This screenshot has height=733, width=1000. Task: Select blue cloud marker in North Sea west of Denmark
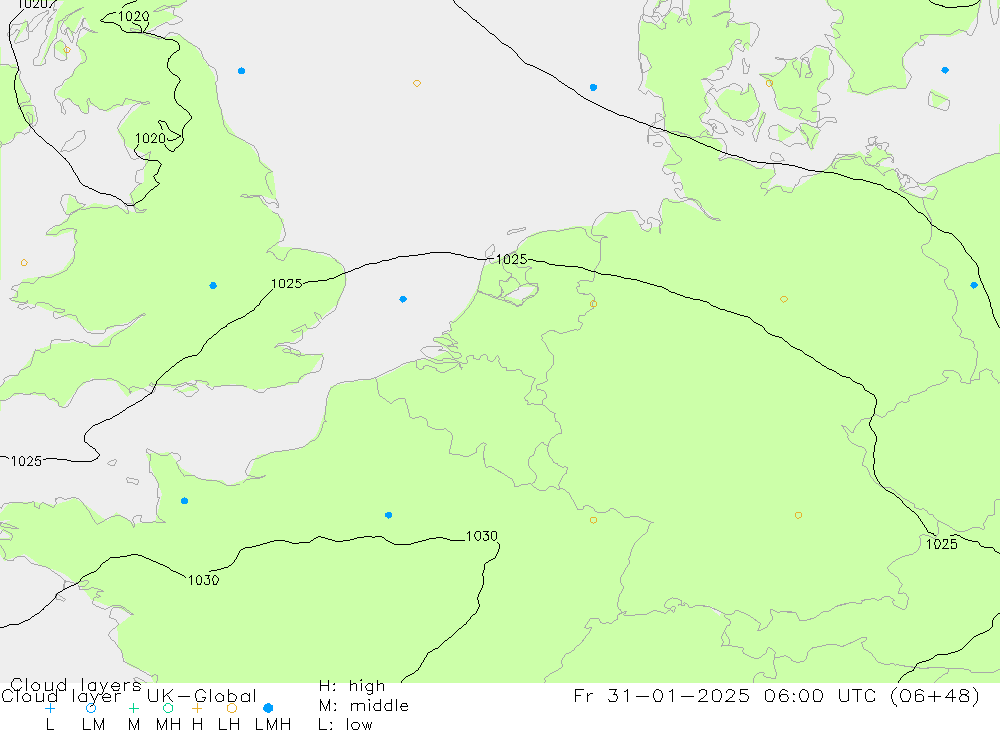[593, 87]
